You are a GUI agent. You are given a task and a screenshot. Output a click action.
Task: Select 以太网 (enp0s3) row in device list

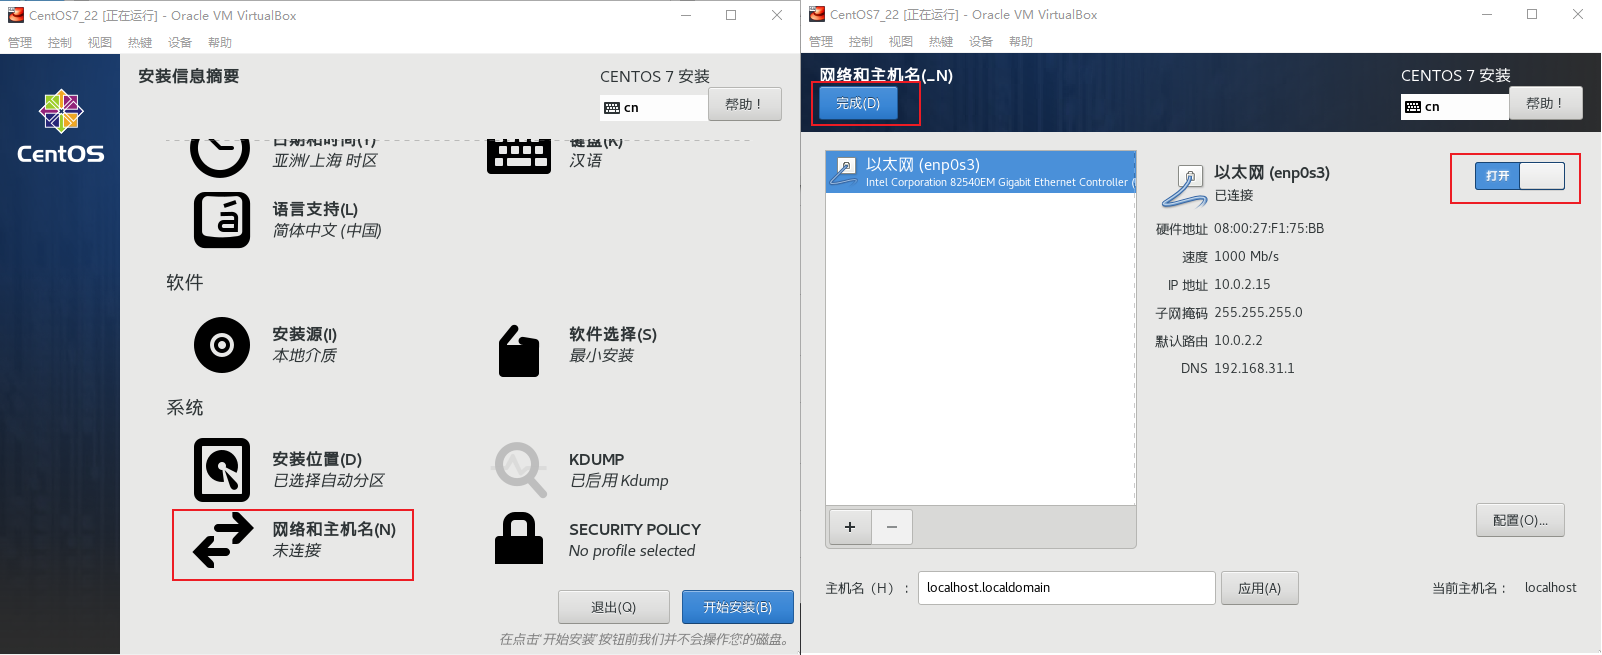(981, 172)
